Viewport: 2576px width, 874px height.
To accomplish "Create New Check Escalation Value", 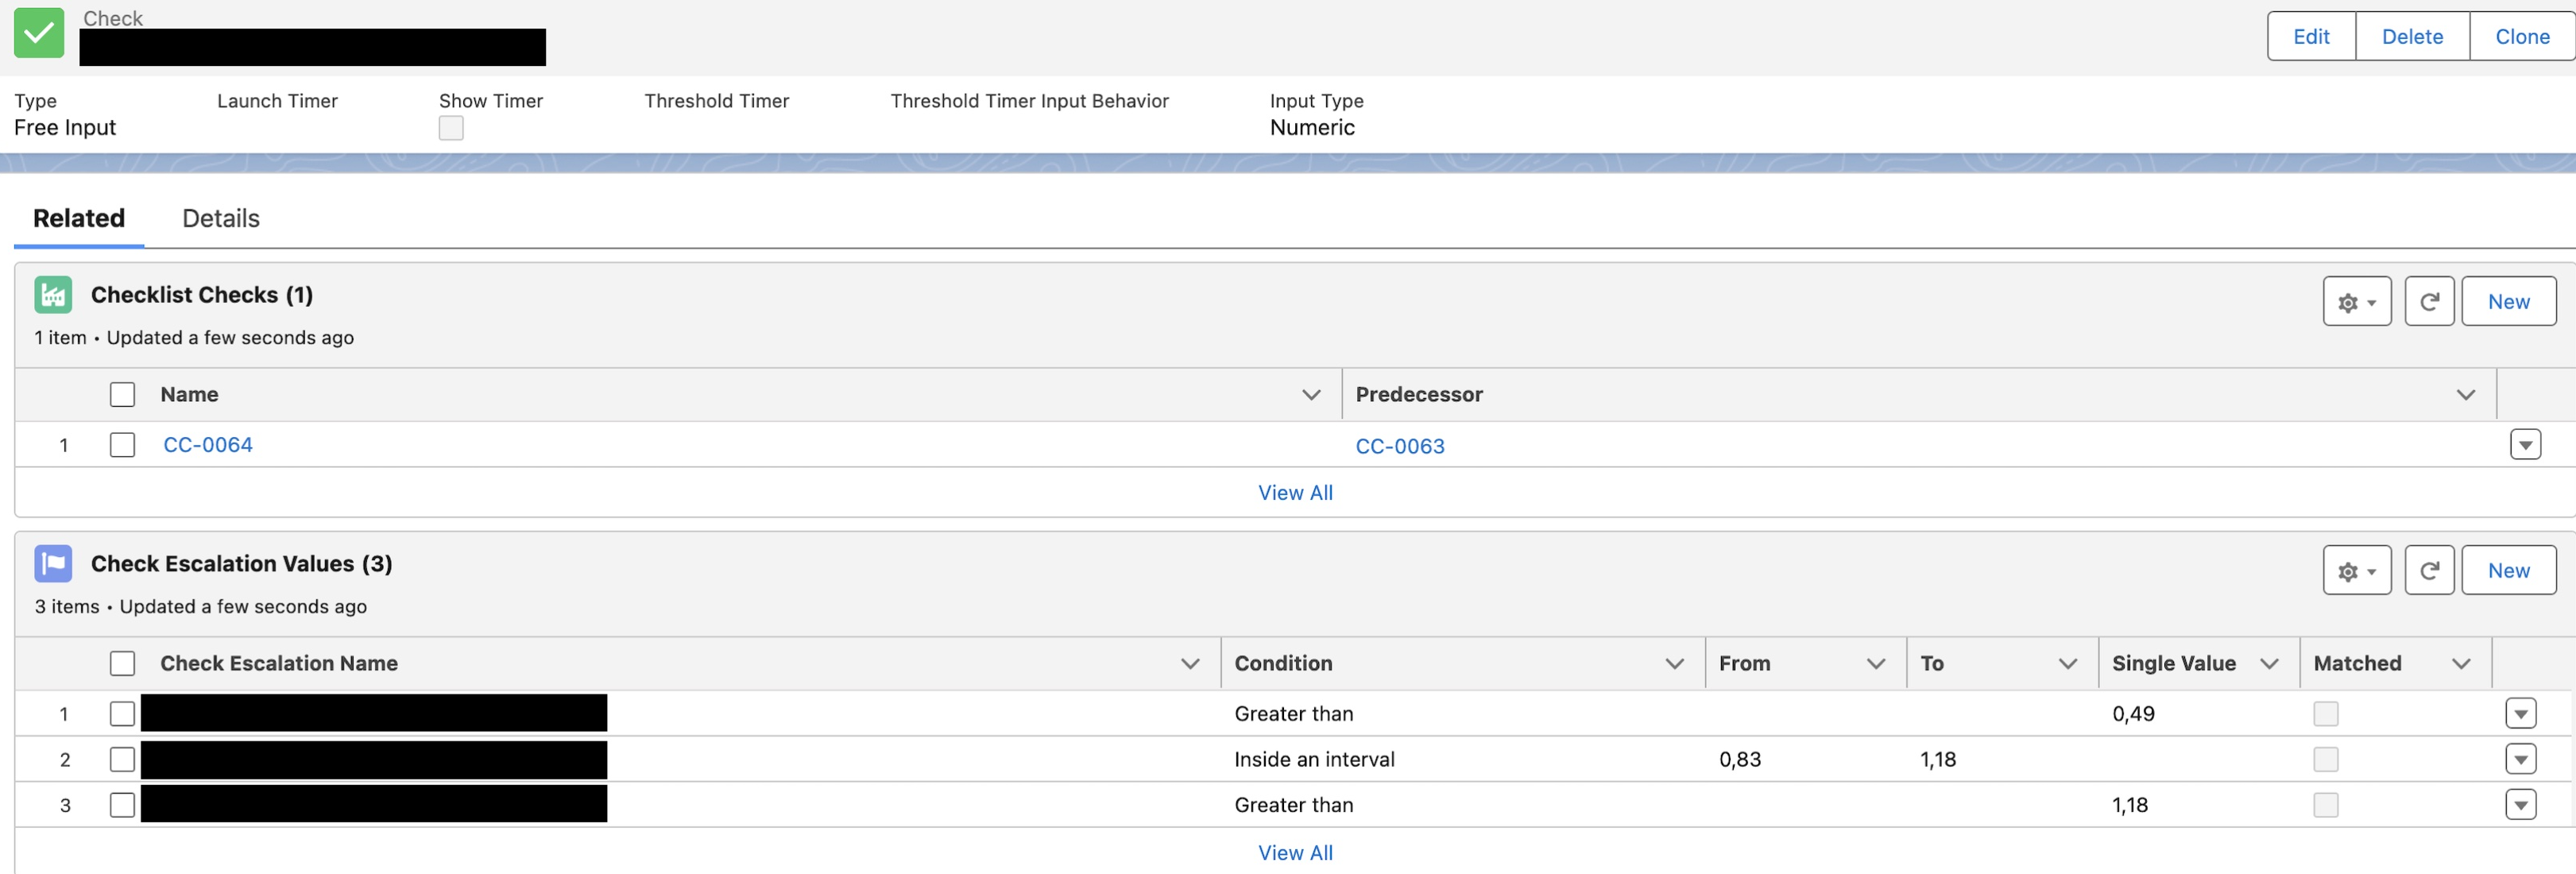I will pyautogui.click(x=2508, y=571).
